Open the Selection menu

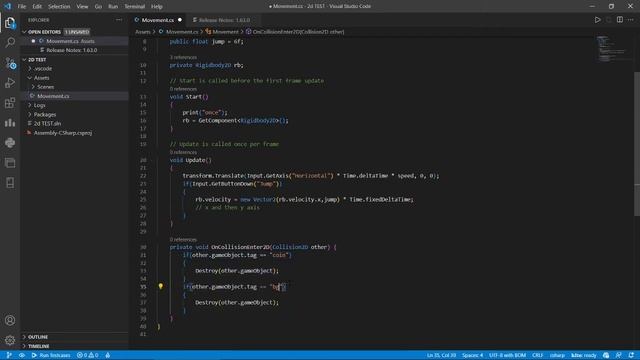[x=59, y=6]
